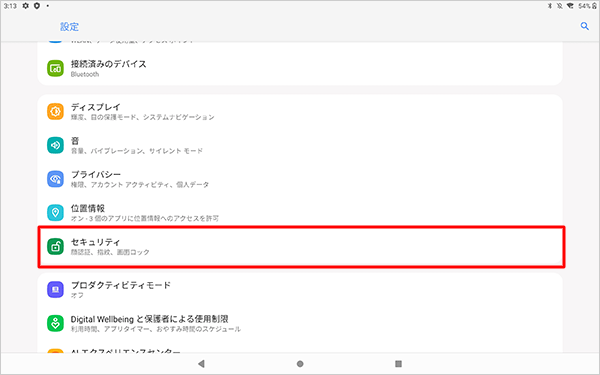Tap the green セキュリティ lock icon
The width and height of the screenshot is (600, 375).
(55, 246)
